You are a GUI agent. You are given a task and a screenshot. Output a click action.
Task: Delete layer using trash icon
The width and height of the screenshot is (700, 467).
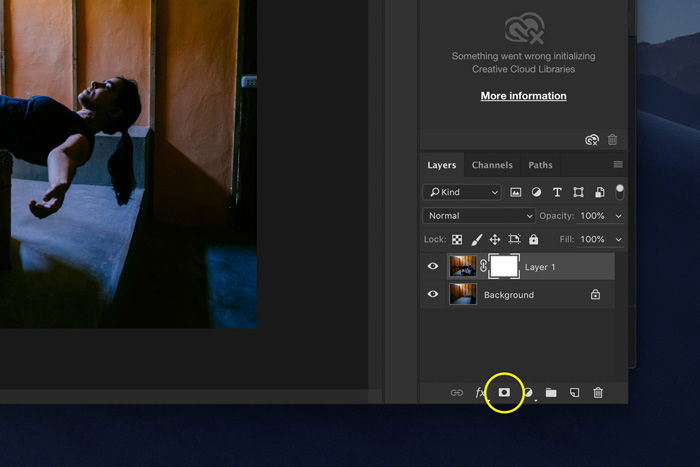[x=598, y=392]
